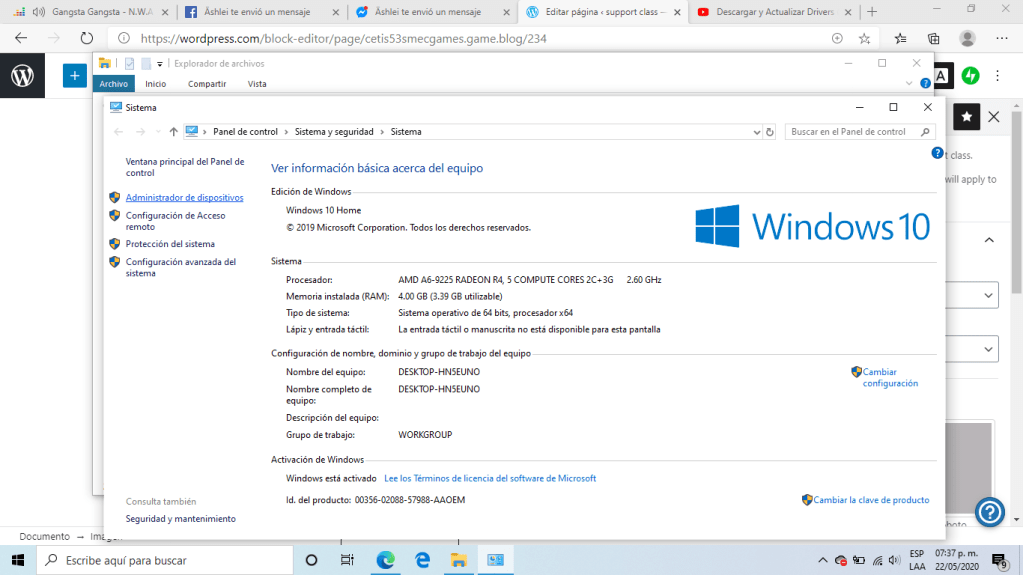Open the Archivo menu in File Explorer
The width and height of the screenshot is (1023, 575).
point(113,84)
